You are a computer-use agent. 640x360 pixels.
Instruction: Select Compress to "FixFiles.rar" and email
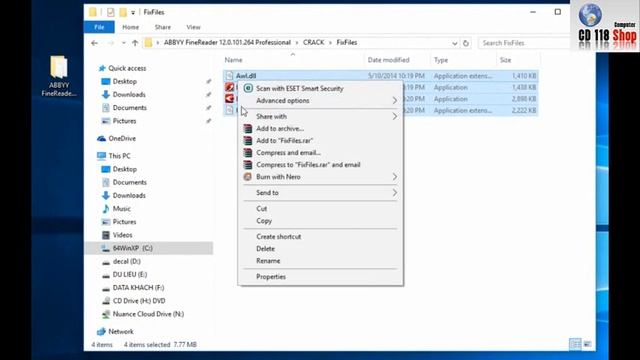coord(320,165)
